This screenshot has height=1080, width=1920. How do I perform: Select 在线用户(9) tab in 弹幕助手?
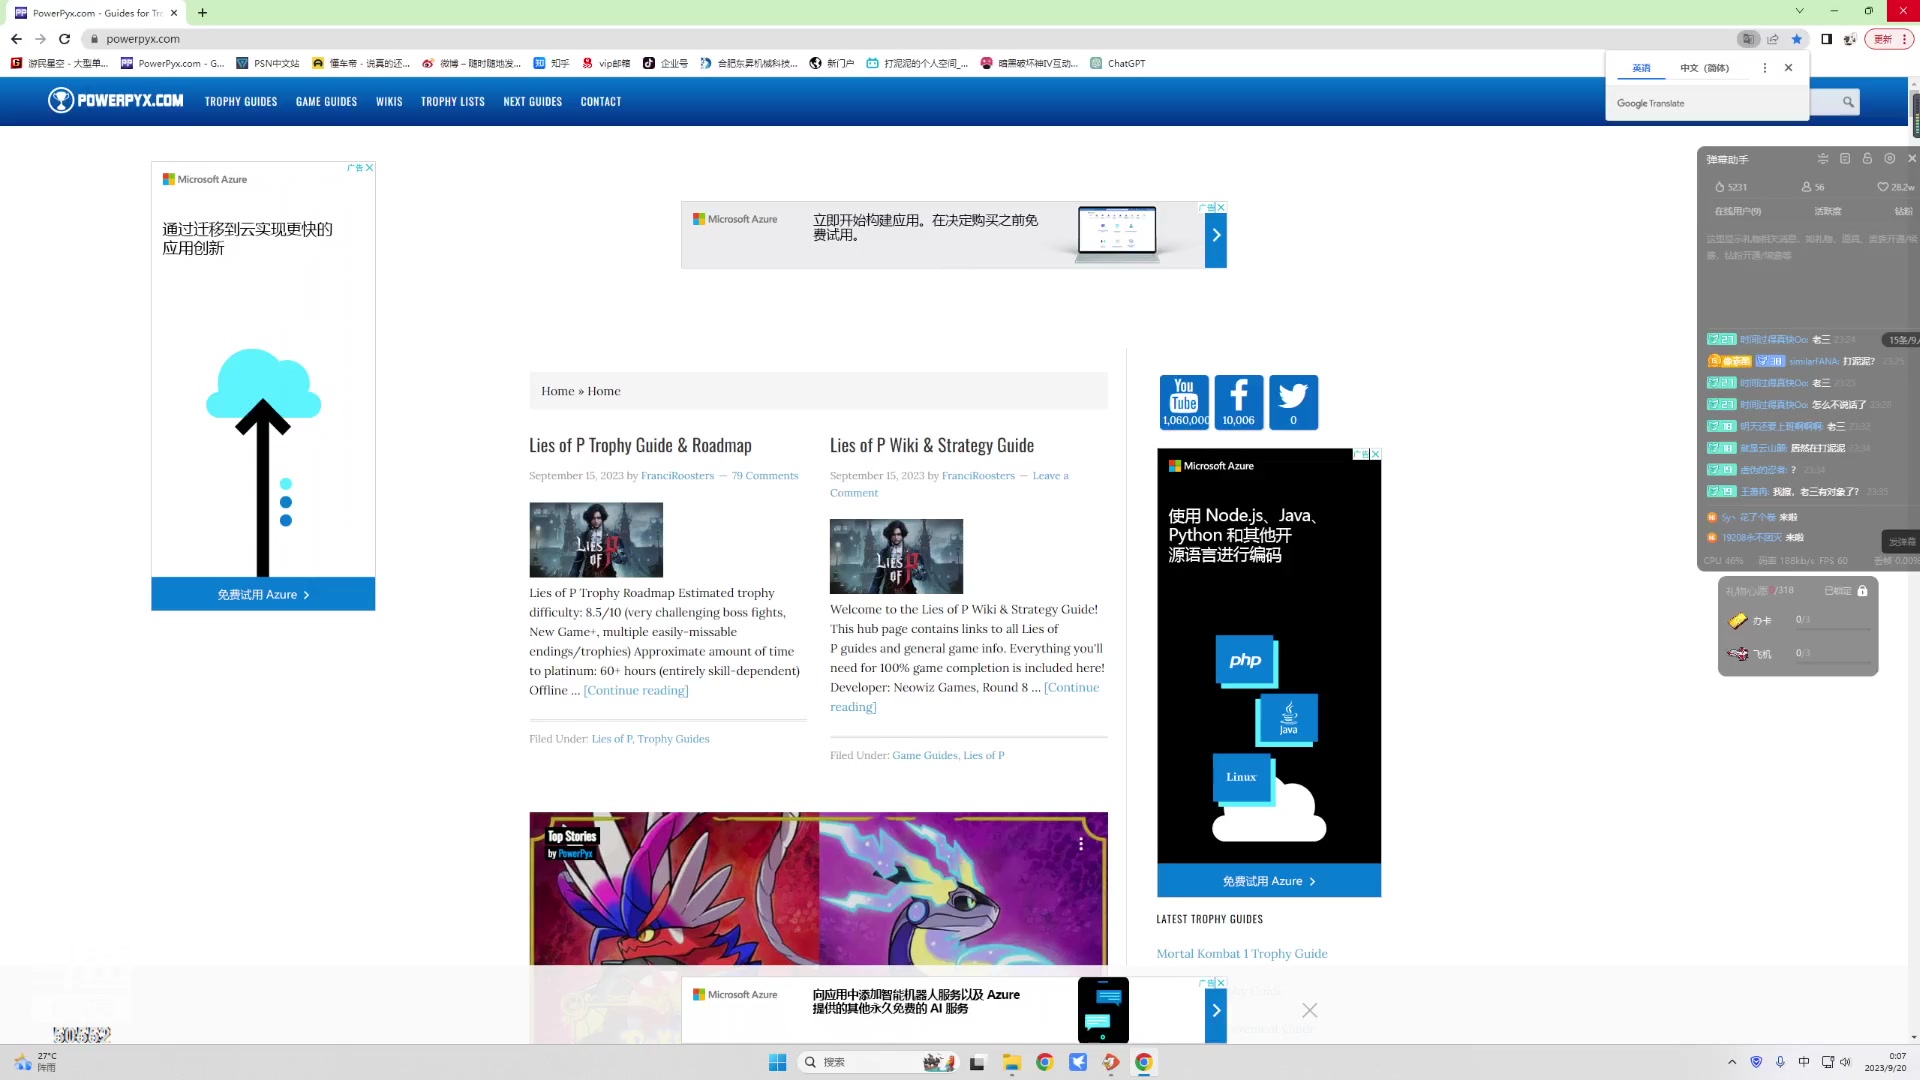point(1738,212)
